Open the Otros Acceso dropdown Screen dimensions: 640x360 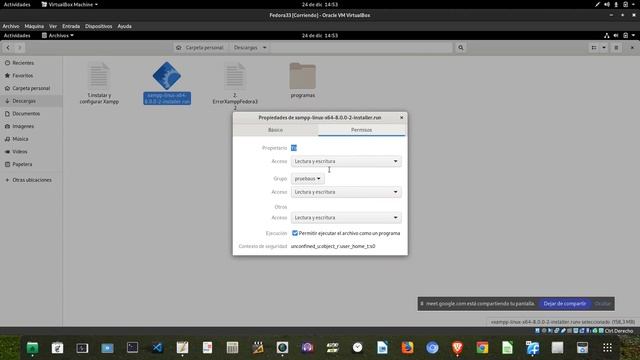click(346, 218)
